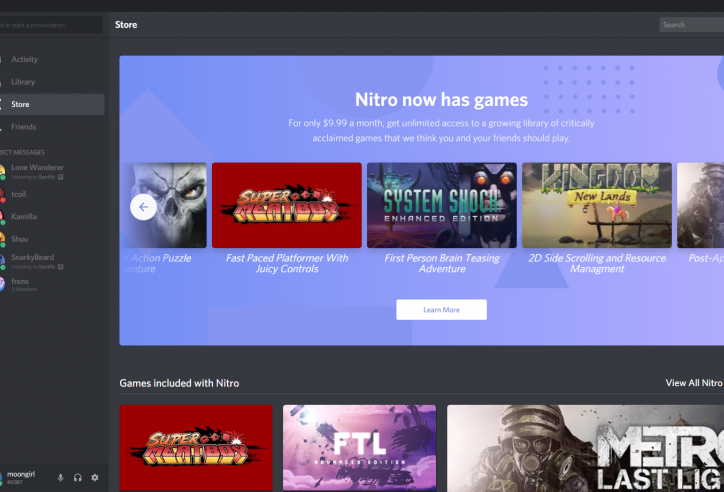724x492 pixels.
Task: Open SnarkyBeard direct message
Action: point(52,261)
